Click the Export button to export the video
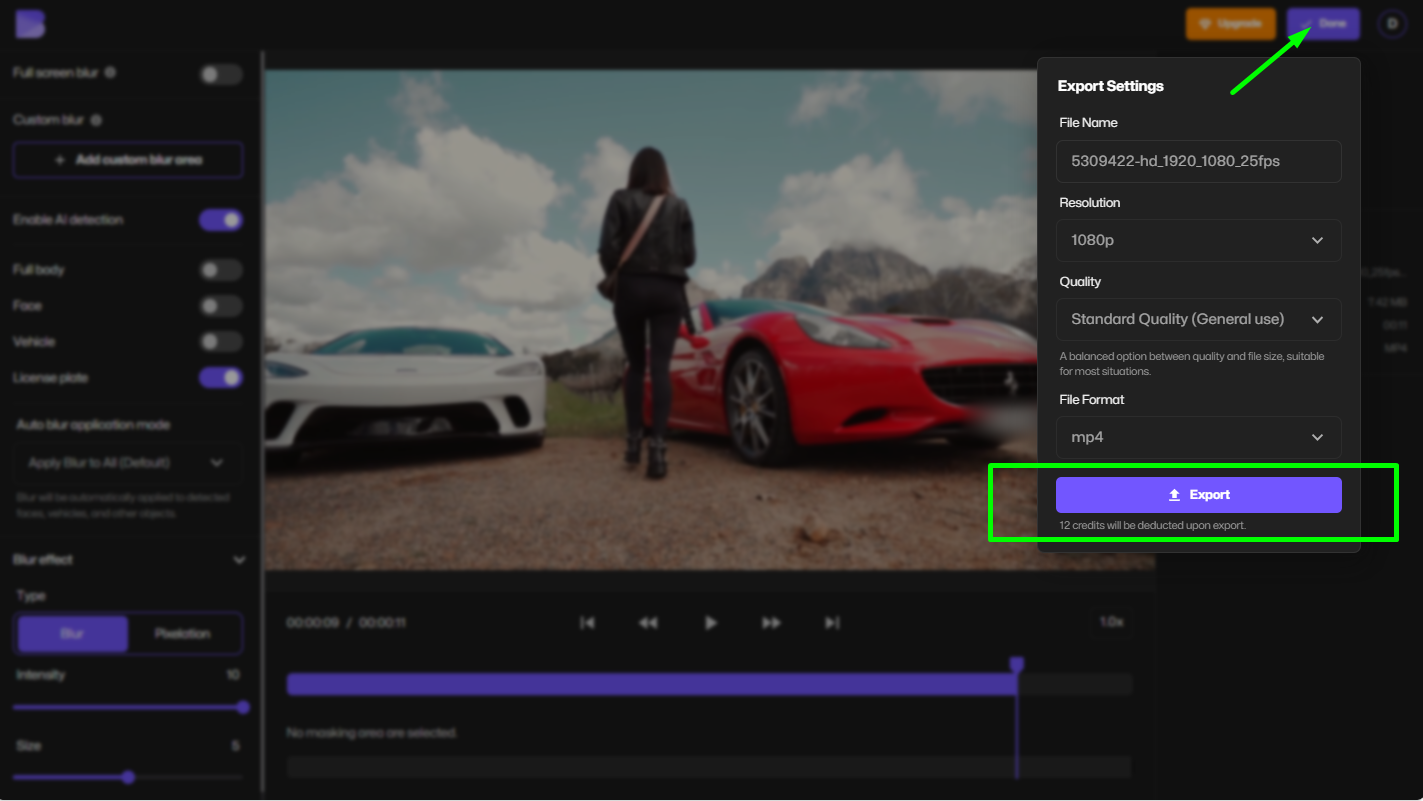Image resolution: width=1423 pixels, height=801 pixels. [1198, 494]
